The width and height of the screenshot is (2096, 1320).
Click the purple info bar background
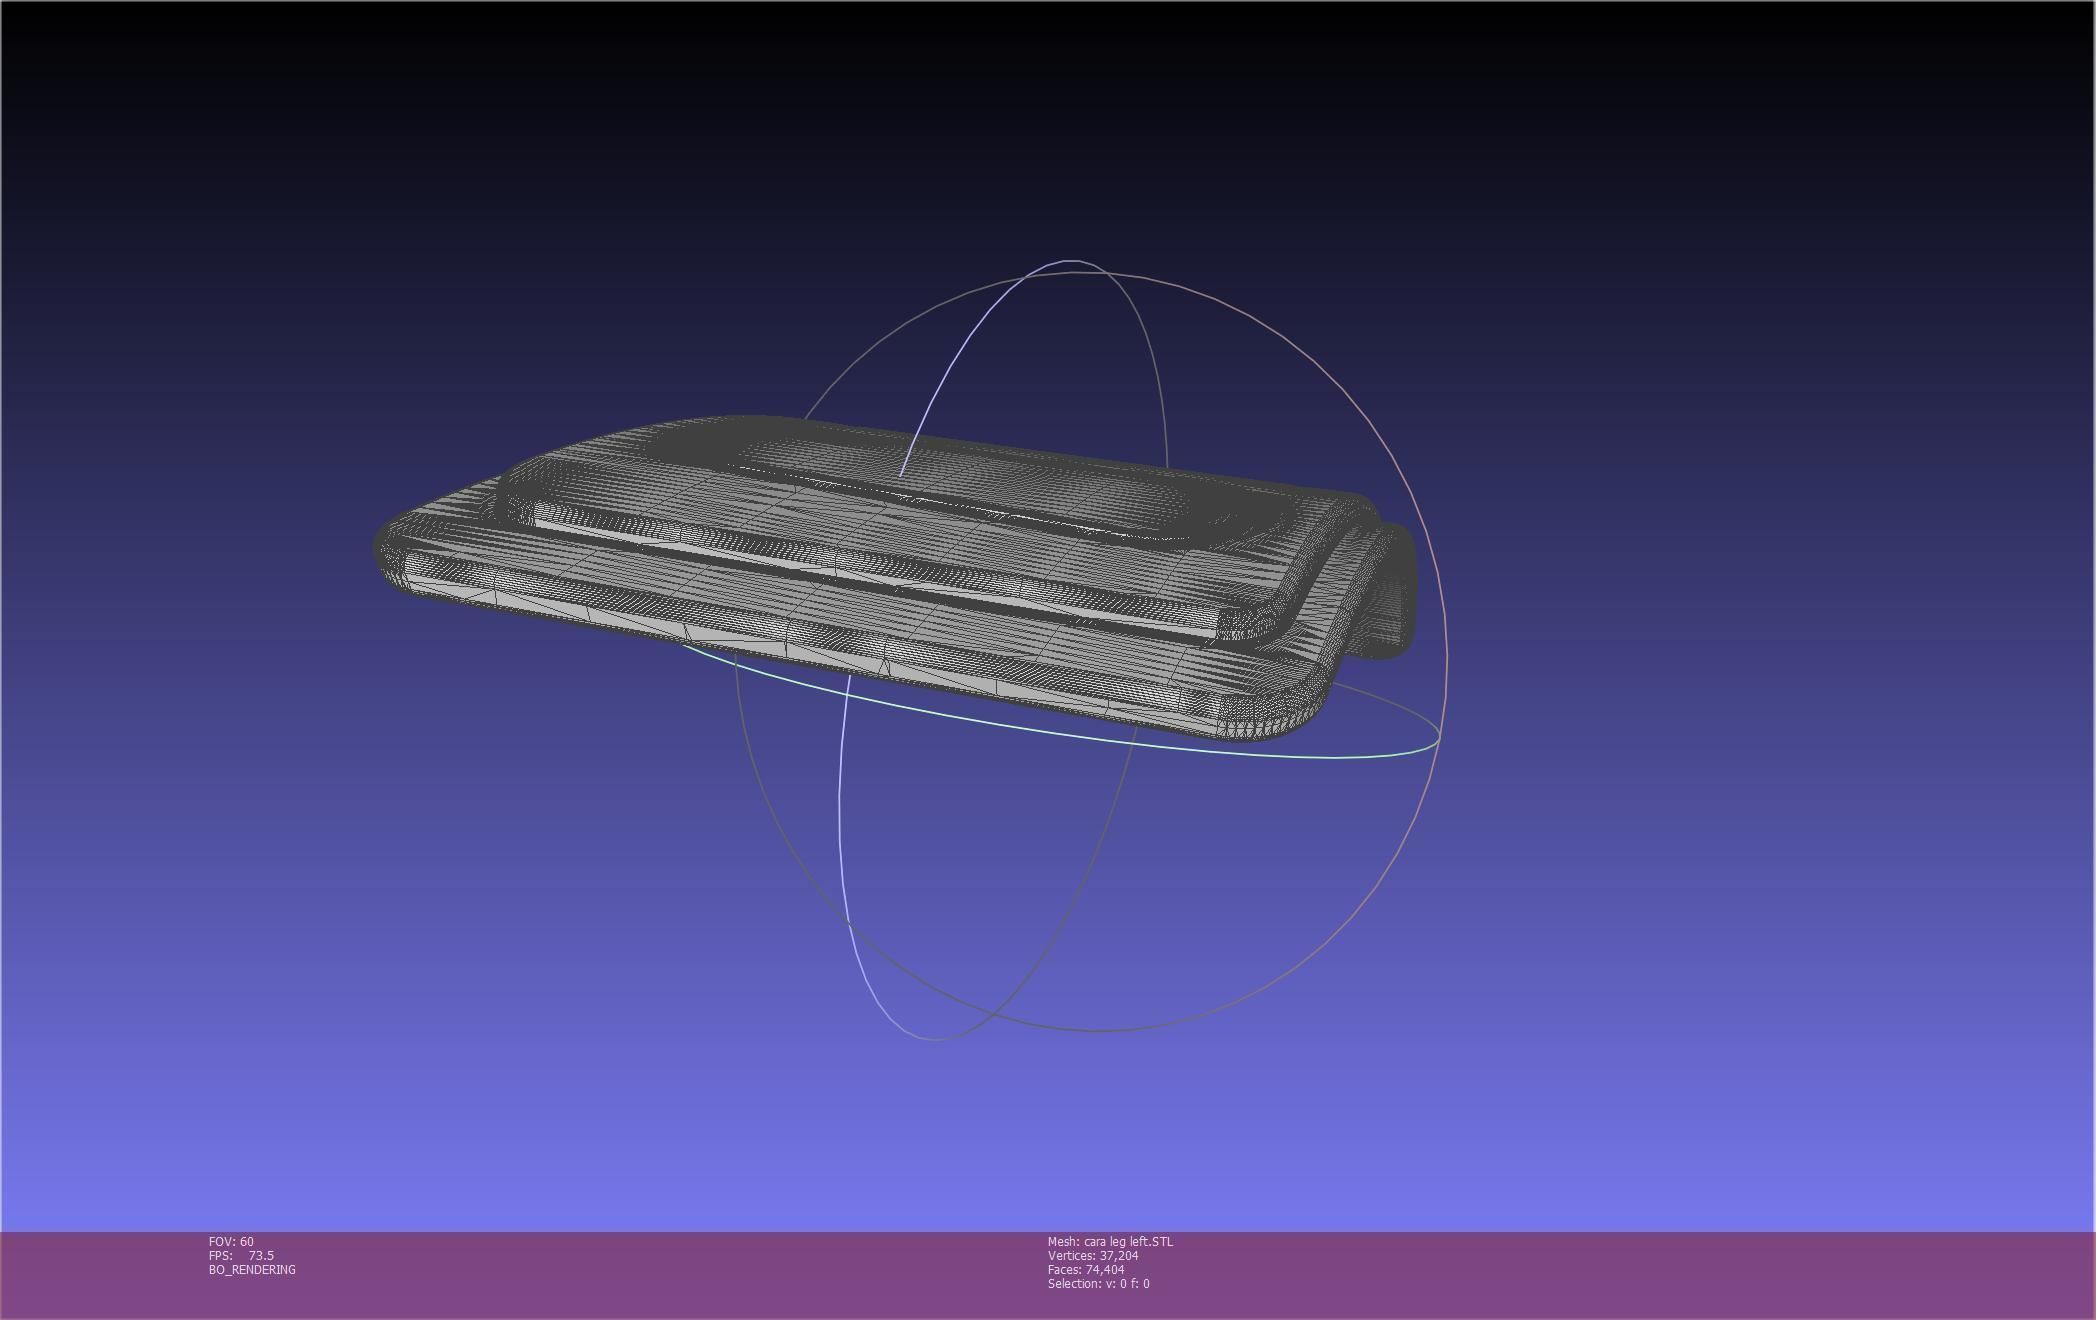click(x=1600, y=1275)
